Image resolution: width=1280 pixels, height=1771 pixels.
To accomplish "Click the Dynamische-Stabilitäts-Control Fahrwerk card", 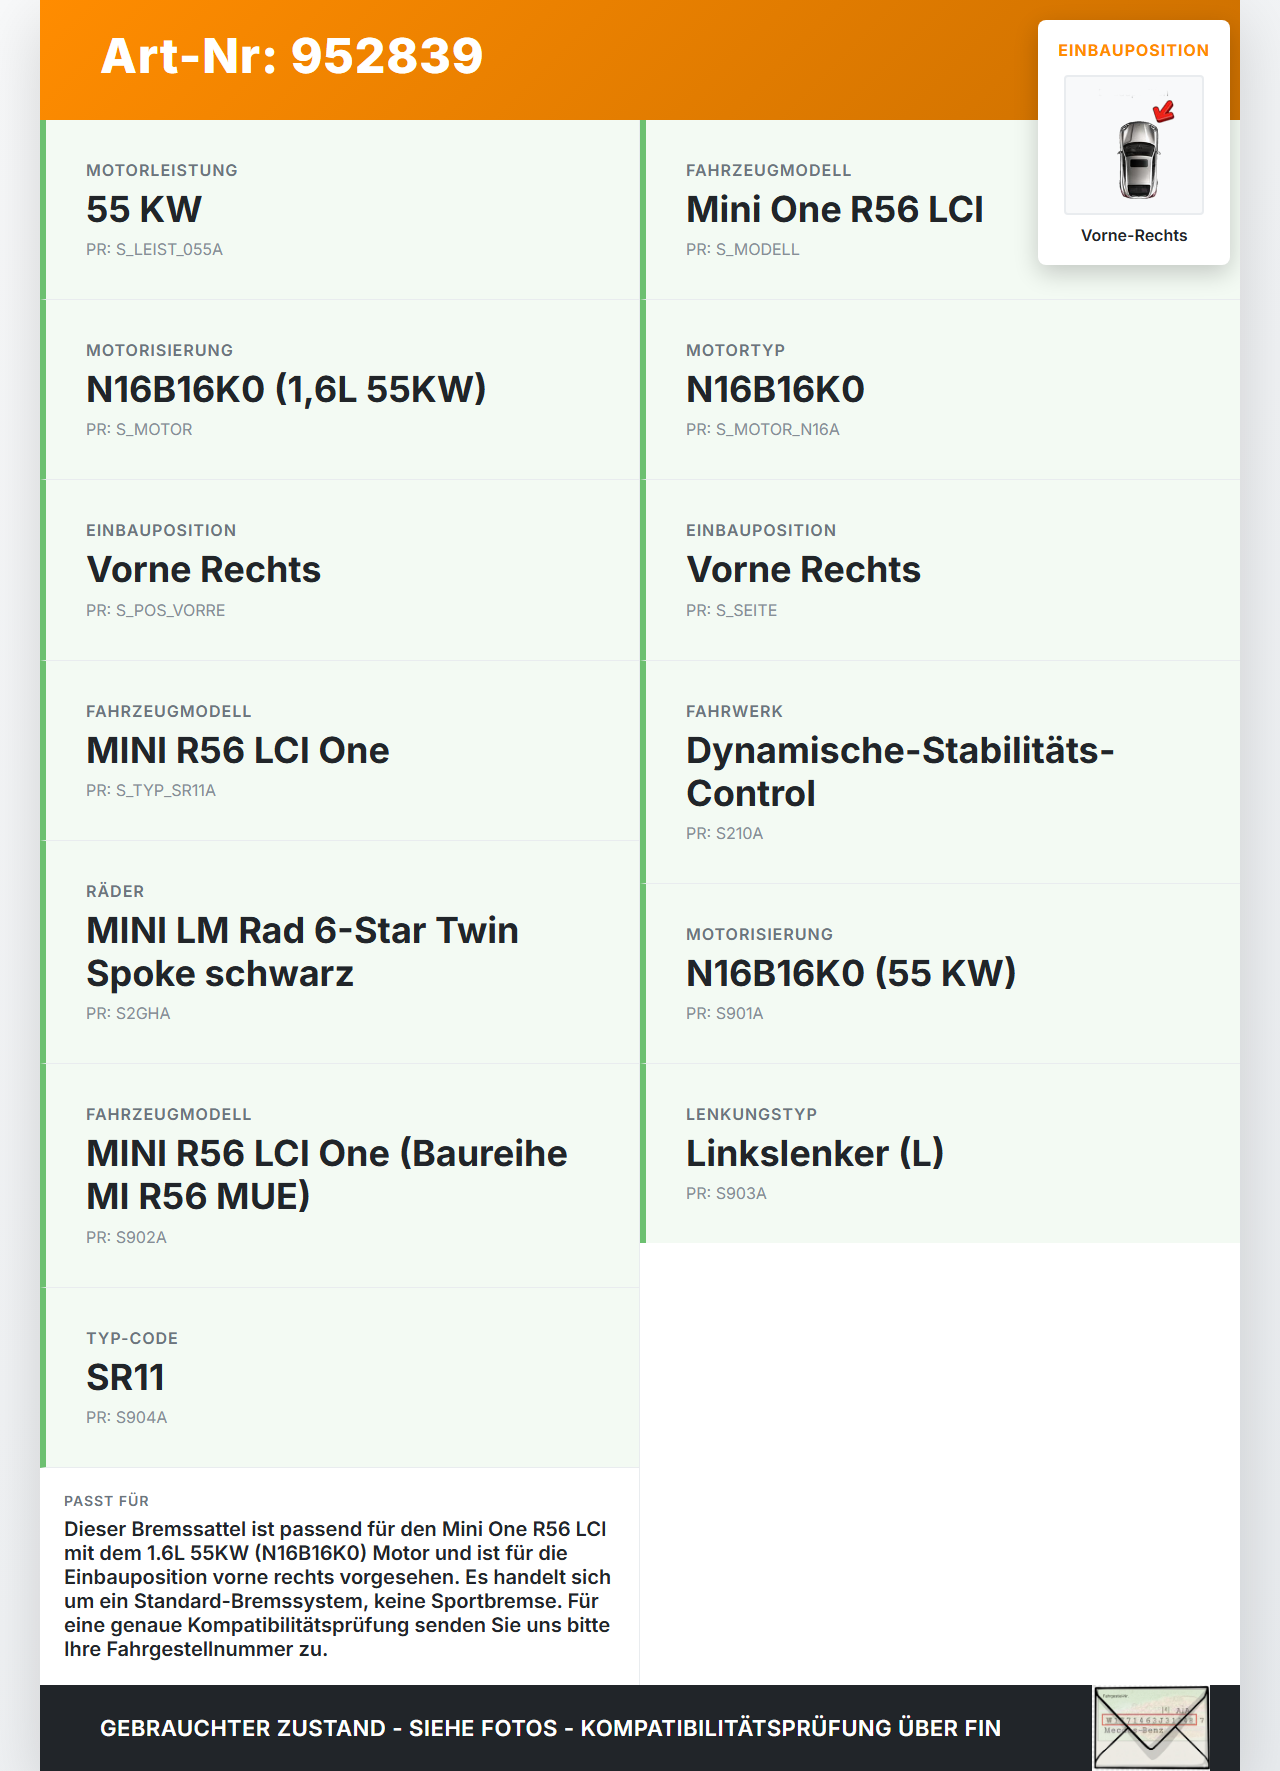I will [x=940, y=772].
